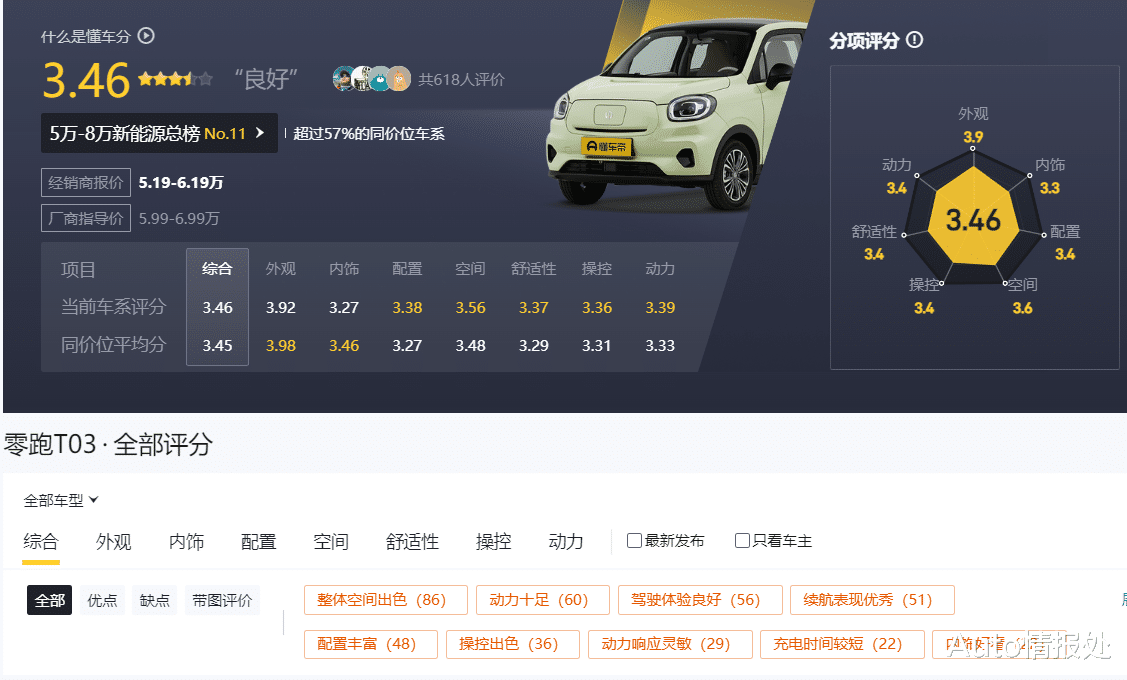1127x680 pixels.
Task: Select the 续航表现优秀 (51) tag
Action: pos(873,599)
